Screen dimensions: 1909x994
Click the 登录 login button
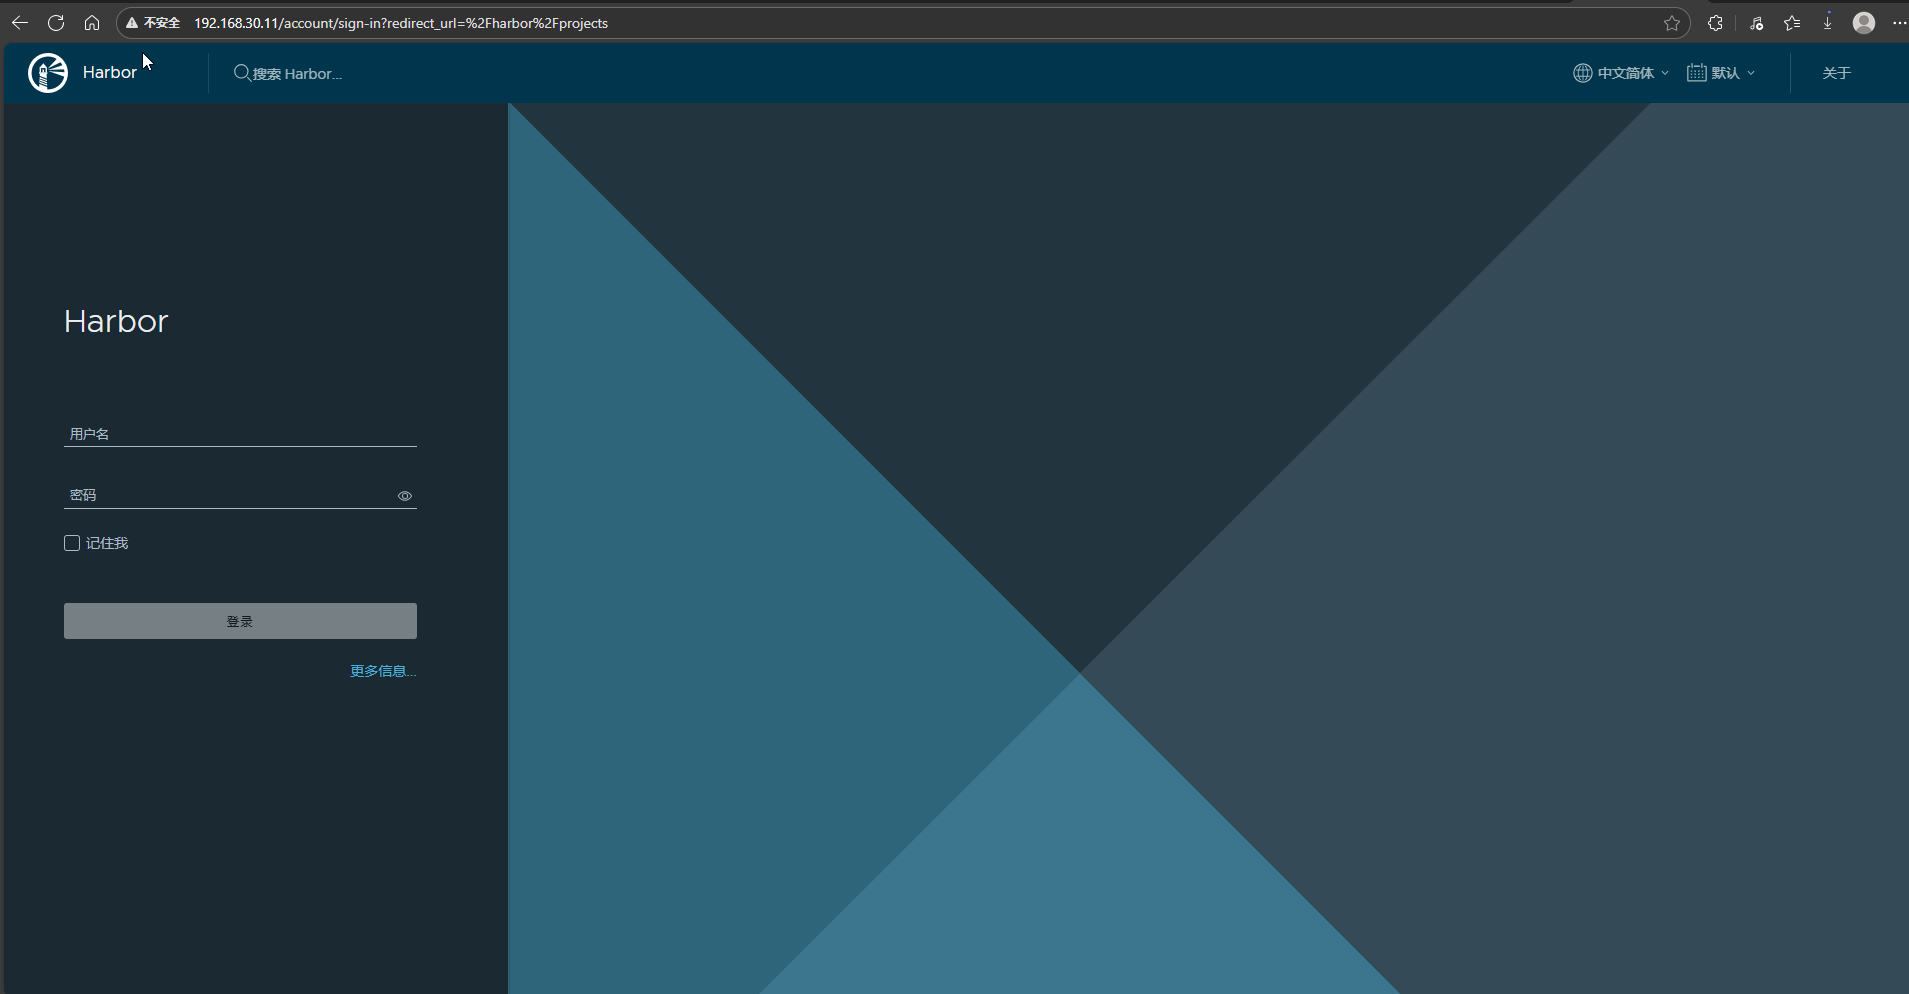click(240, 621)
